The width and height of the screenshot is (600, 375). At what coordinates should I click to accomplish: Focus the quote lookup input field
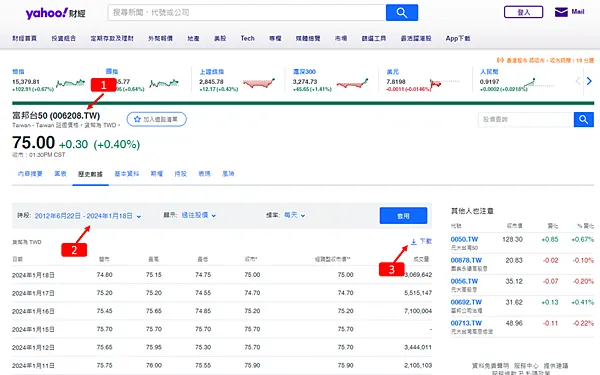[x=526, y=120]
